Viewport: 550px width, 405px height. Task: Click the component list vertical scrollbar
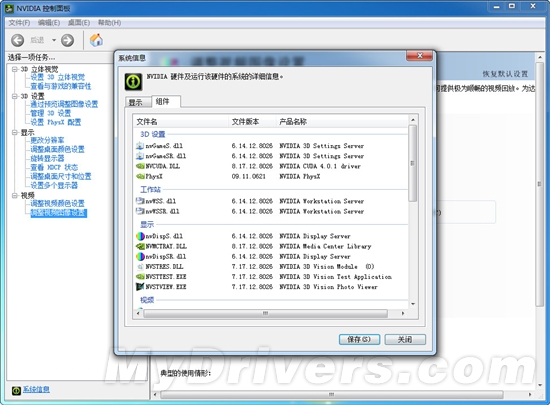click(x=413, y=212)
